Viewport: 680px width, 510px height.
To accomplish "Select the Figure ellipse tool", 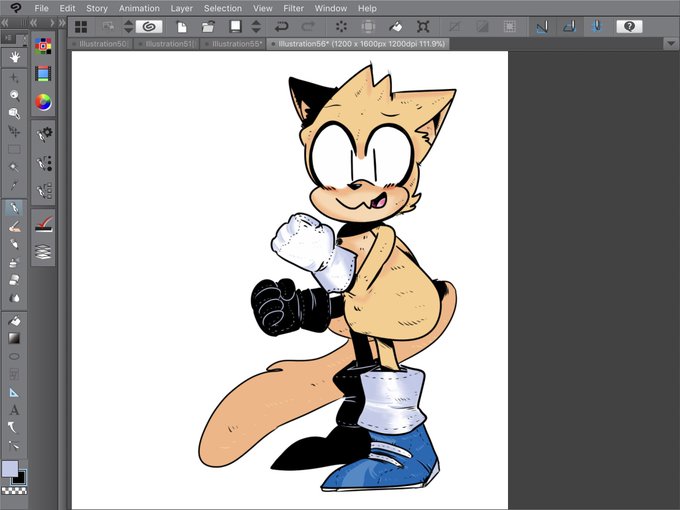I will (x=14, y=356).
